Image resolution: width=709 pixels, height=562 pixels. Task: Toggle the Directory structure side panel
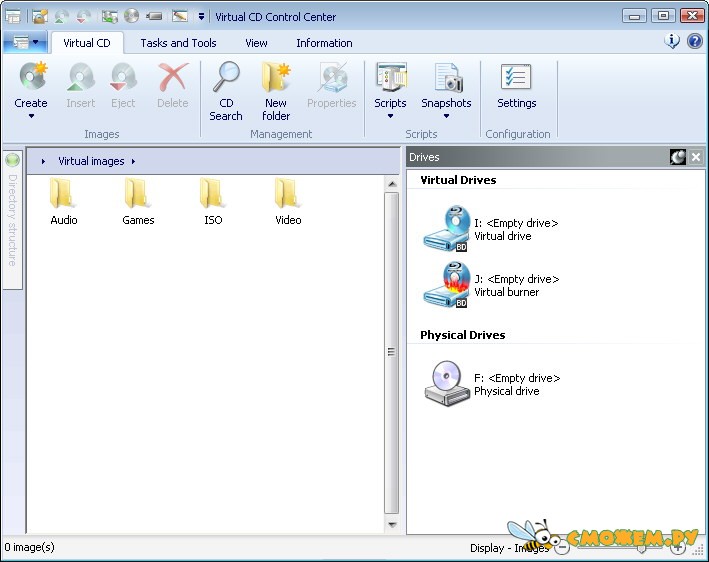(13, 221)
